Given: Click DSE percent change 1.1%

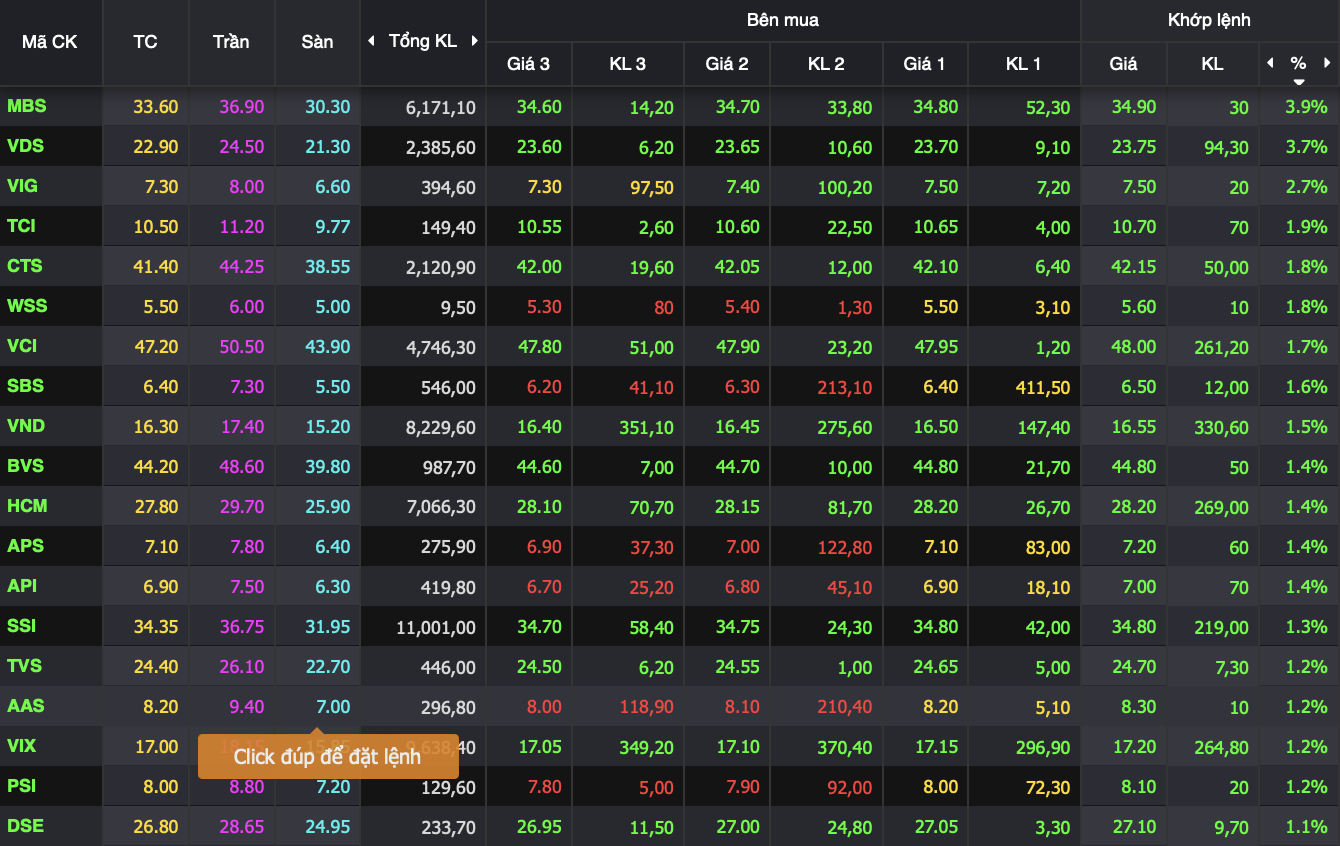Looking at the screenshot, I should click(1307, 827).
